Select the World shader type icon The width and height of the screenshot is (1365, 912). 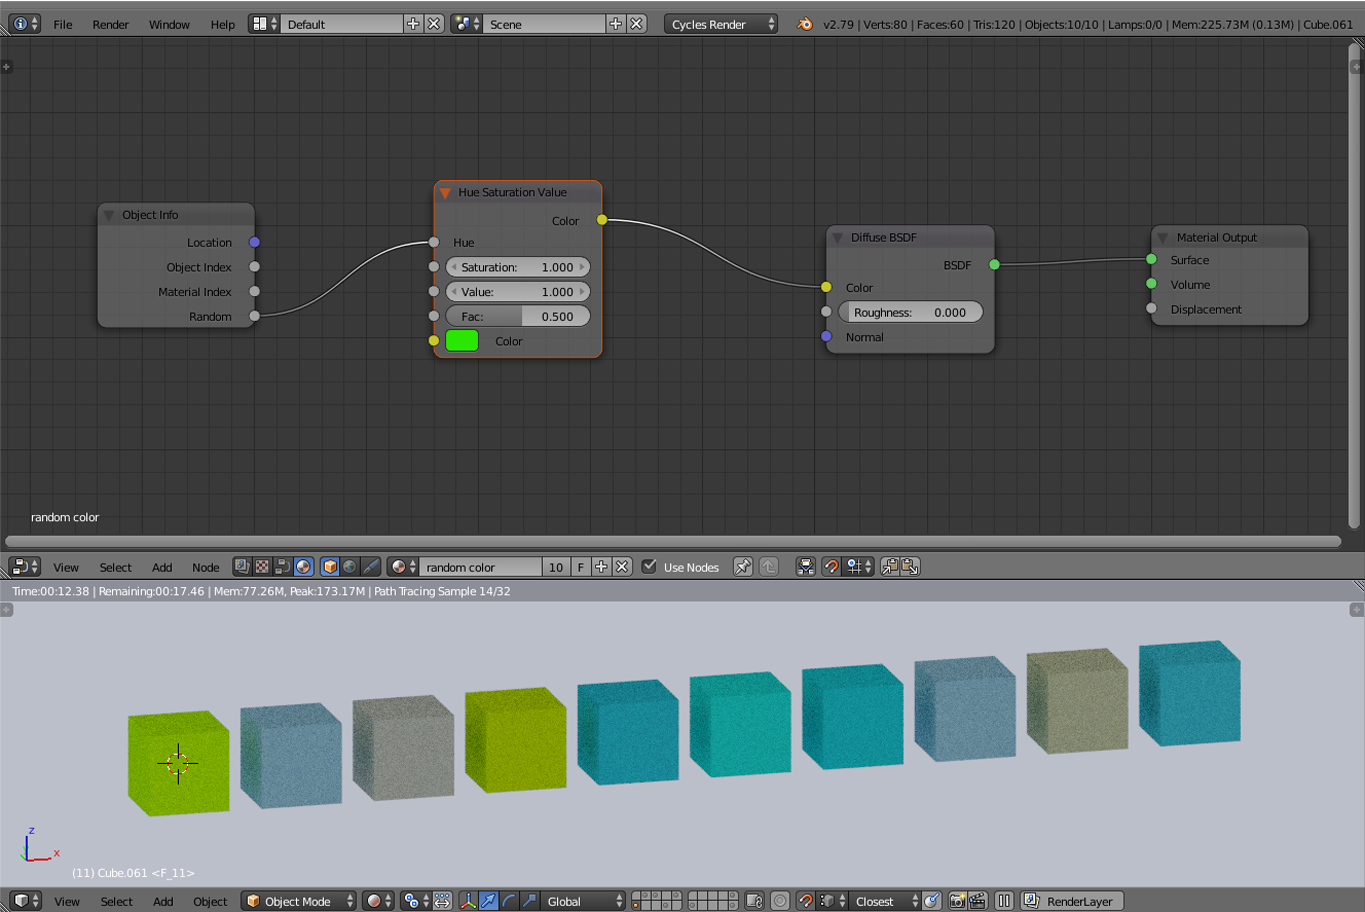[350, 567]
